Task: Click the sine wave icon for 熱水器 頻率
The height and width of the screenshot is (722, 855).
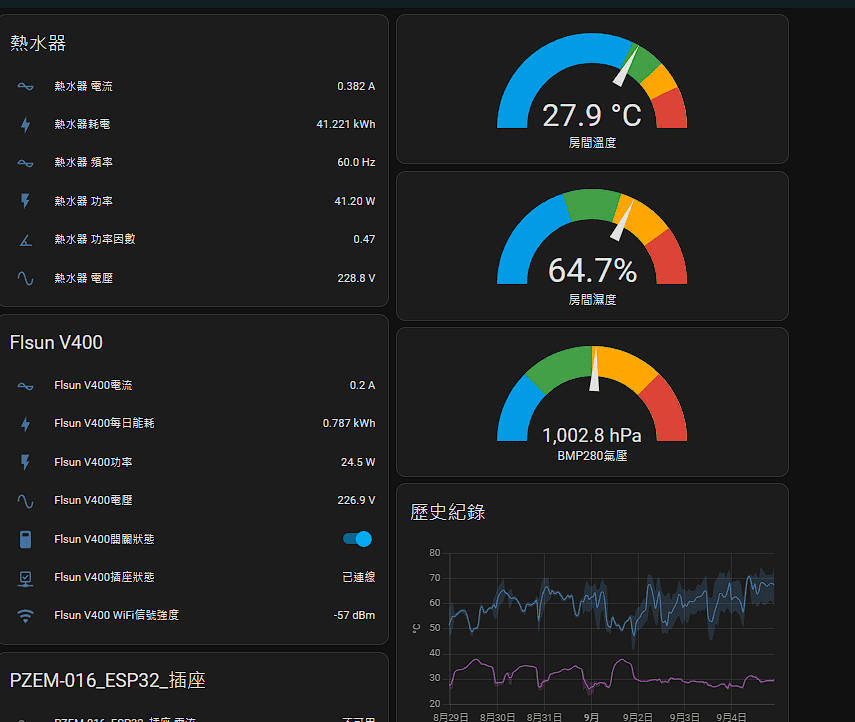Action: coord(25,163)
